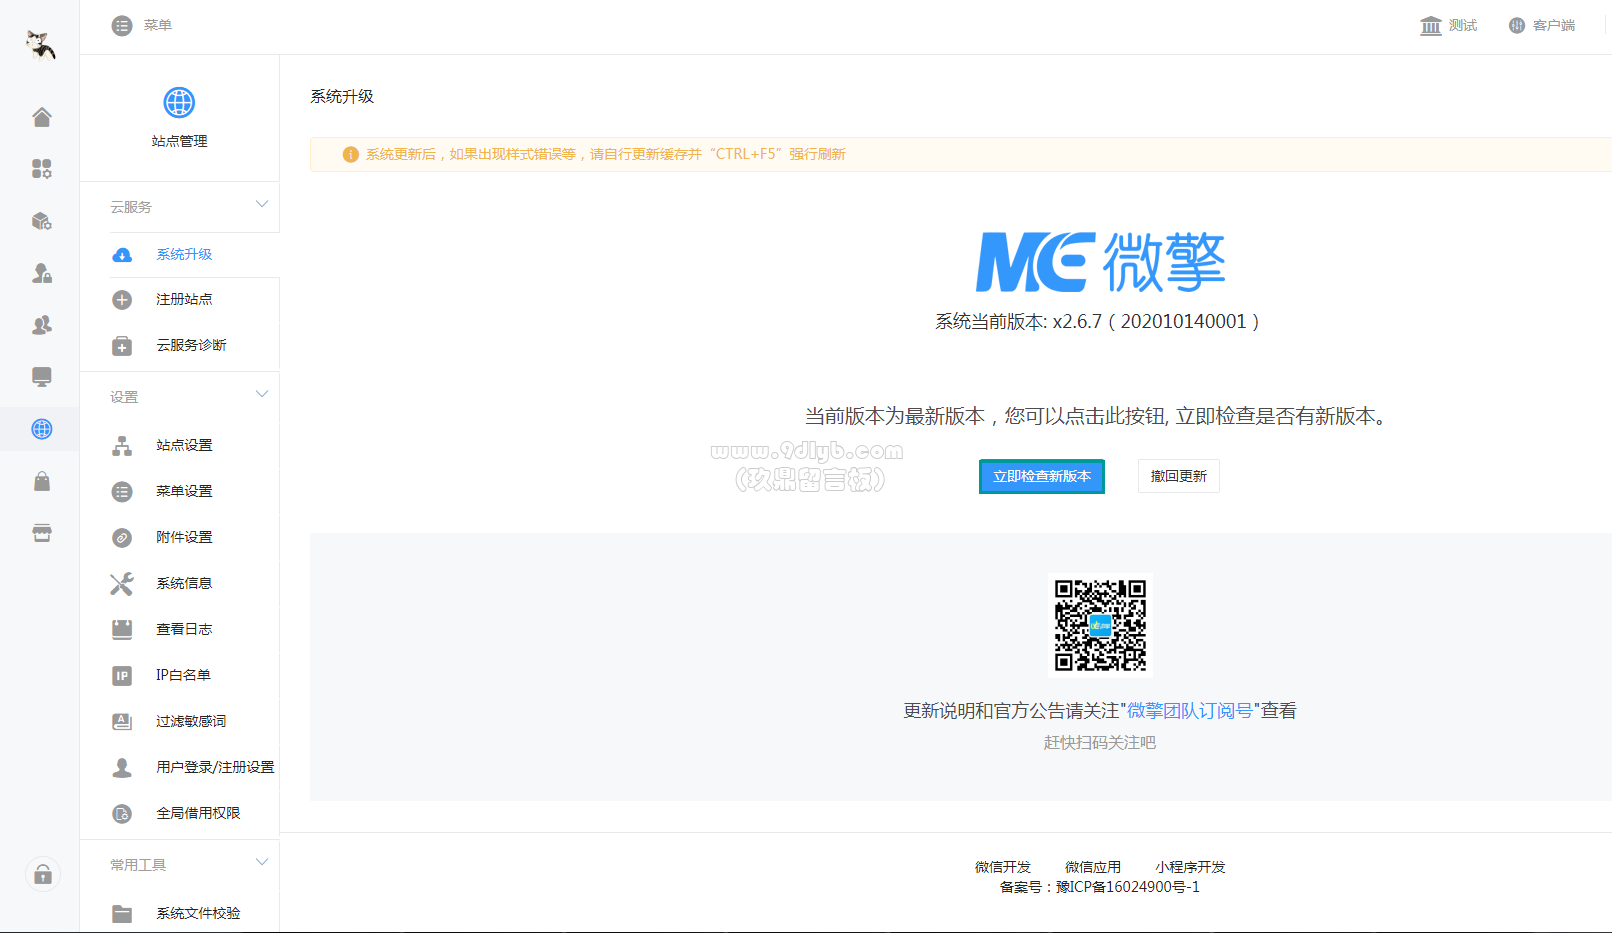Select the globe site-management icon in left rail

click(41, 429)
